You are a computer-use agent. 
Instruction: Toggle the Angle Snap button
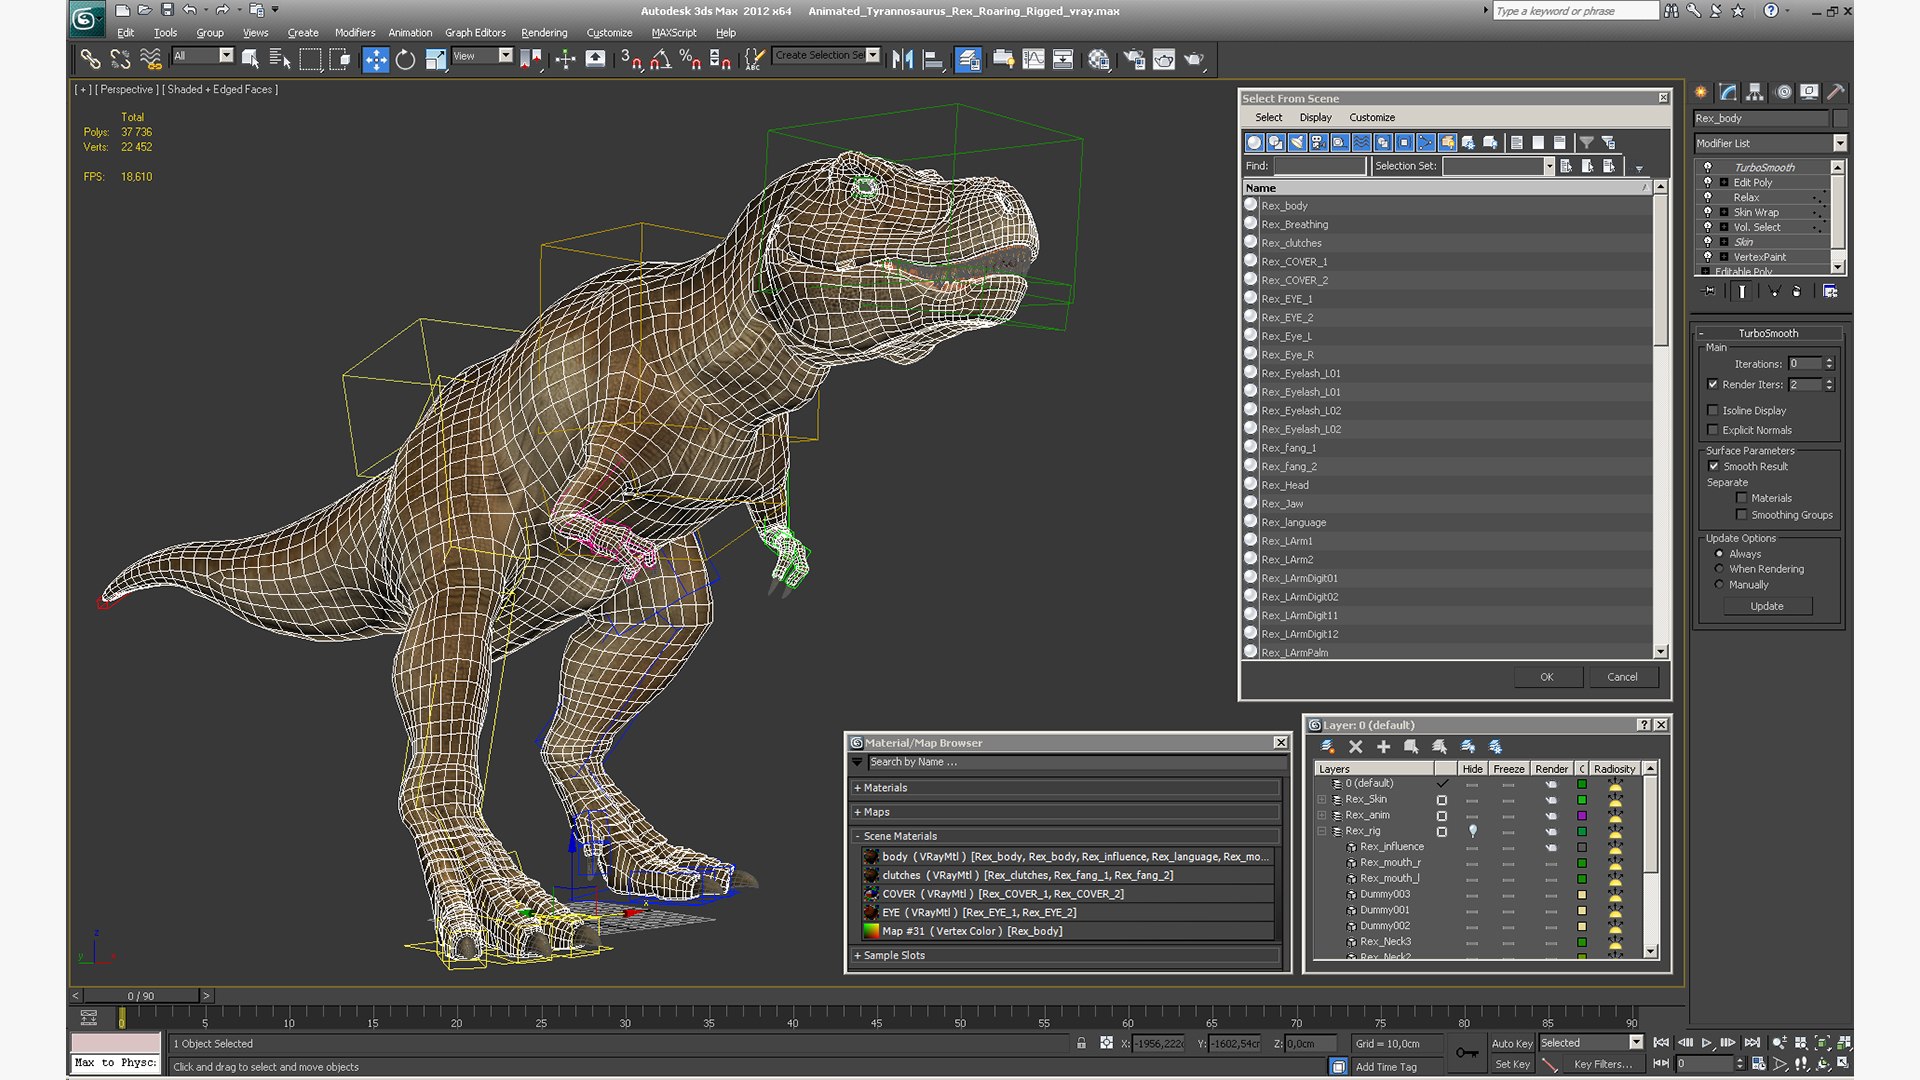(x=660, y=59)
